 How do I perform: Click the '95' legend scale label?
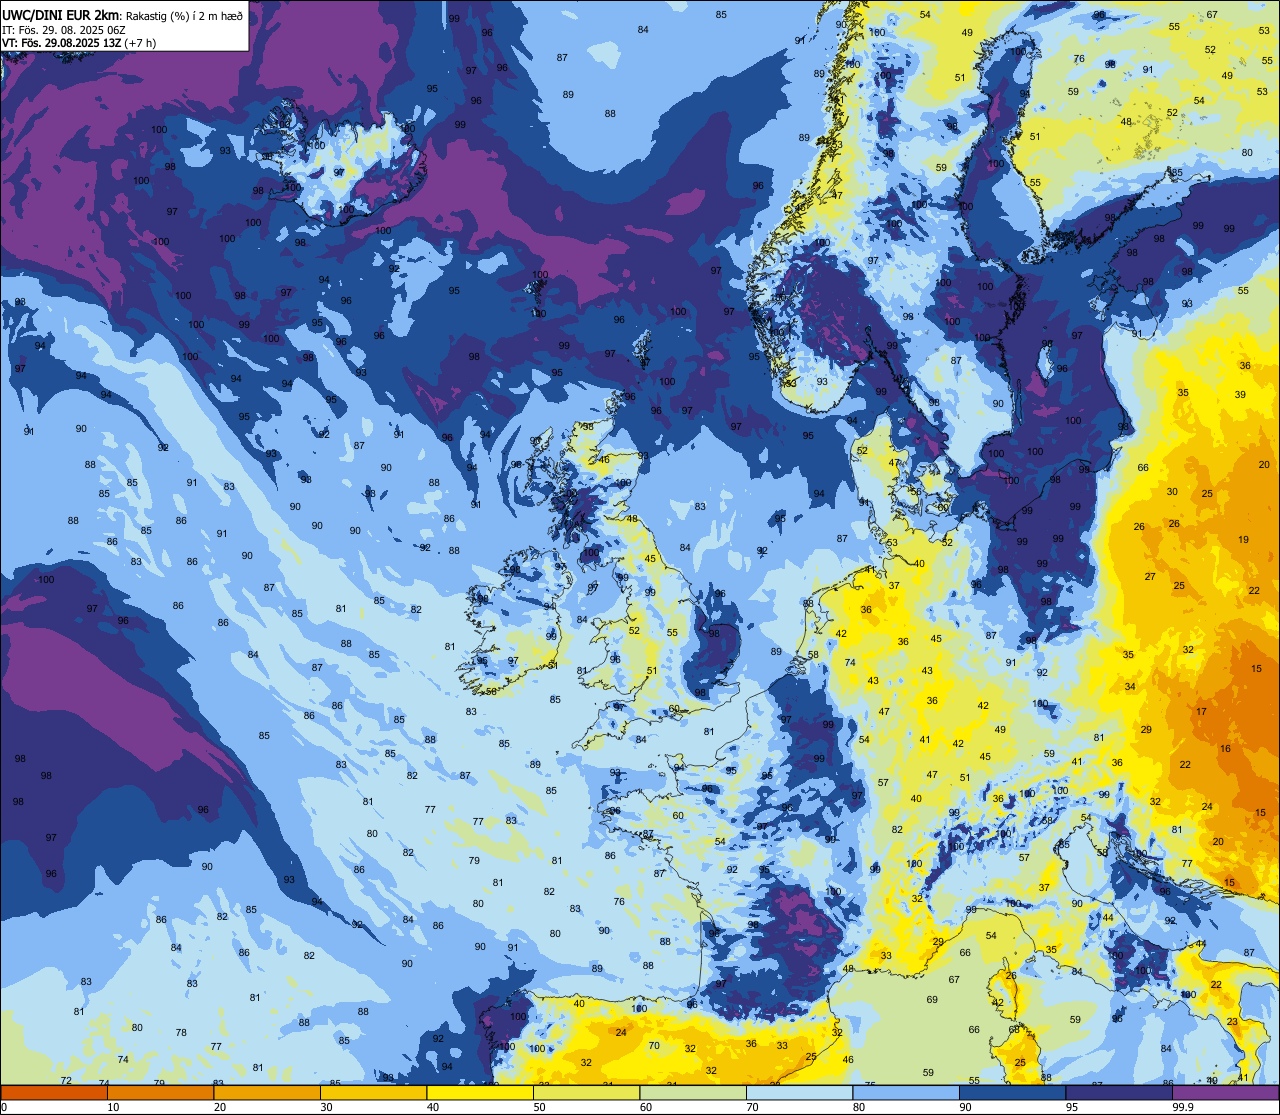point(1071,1107)
